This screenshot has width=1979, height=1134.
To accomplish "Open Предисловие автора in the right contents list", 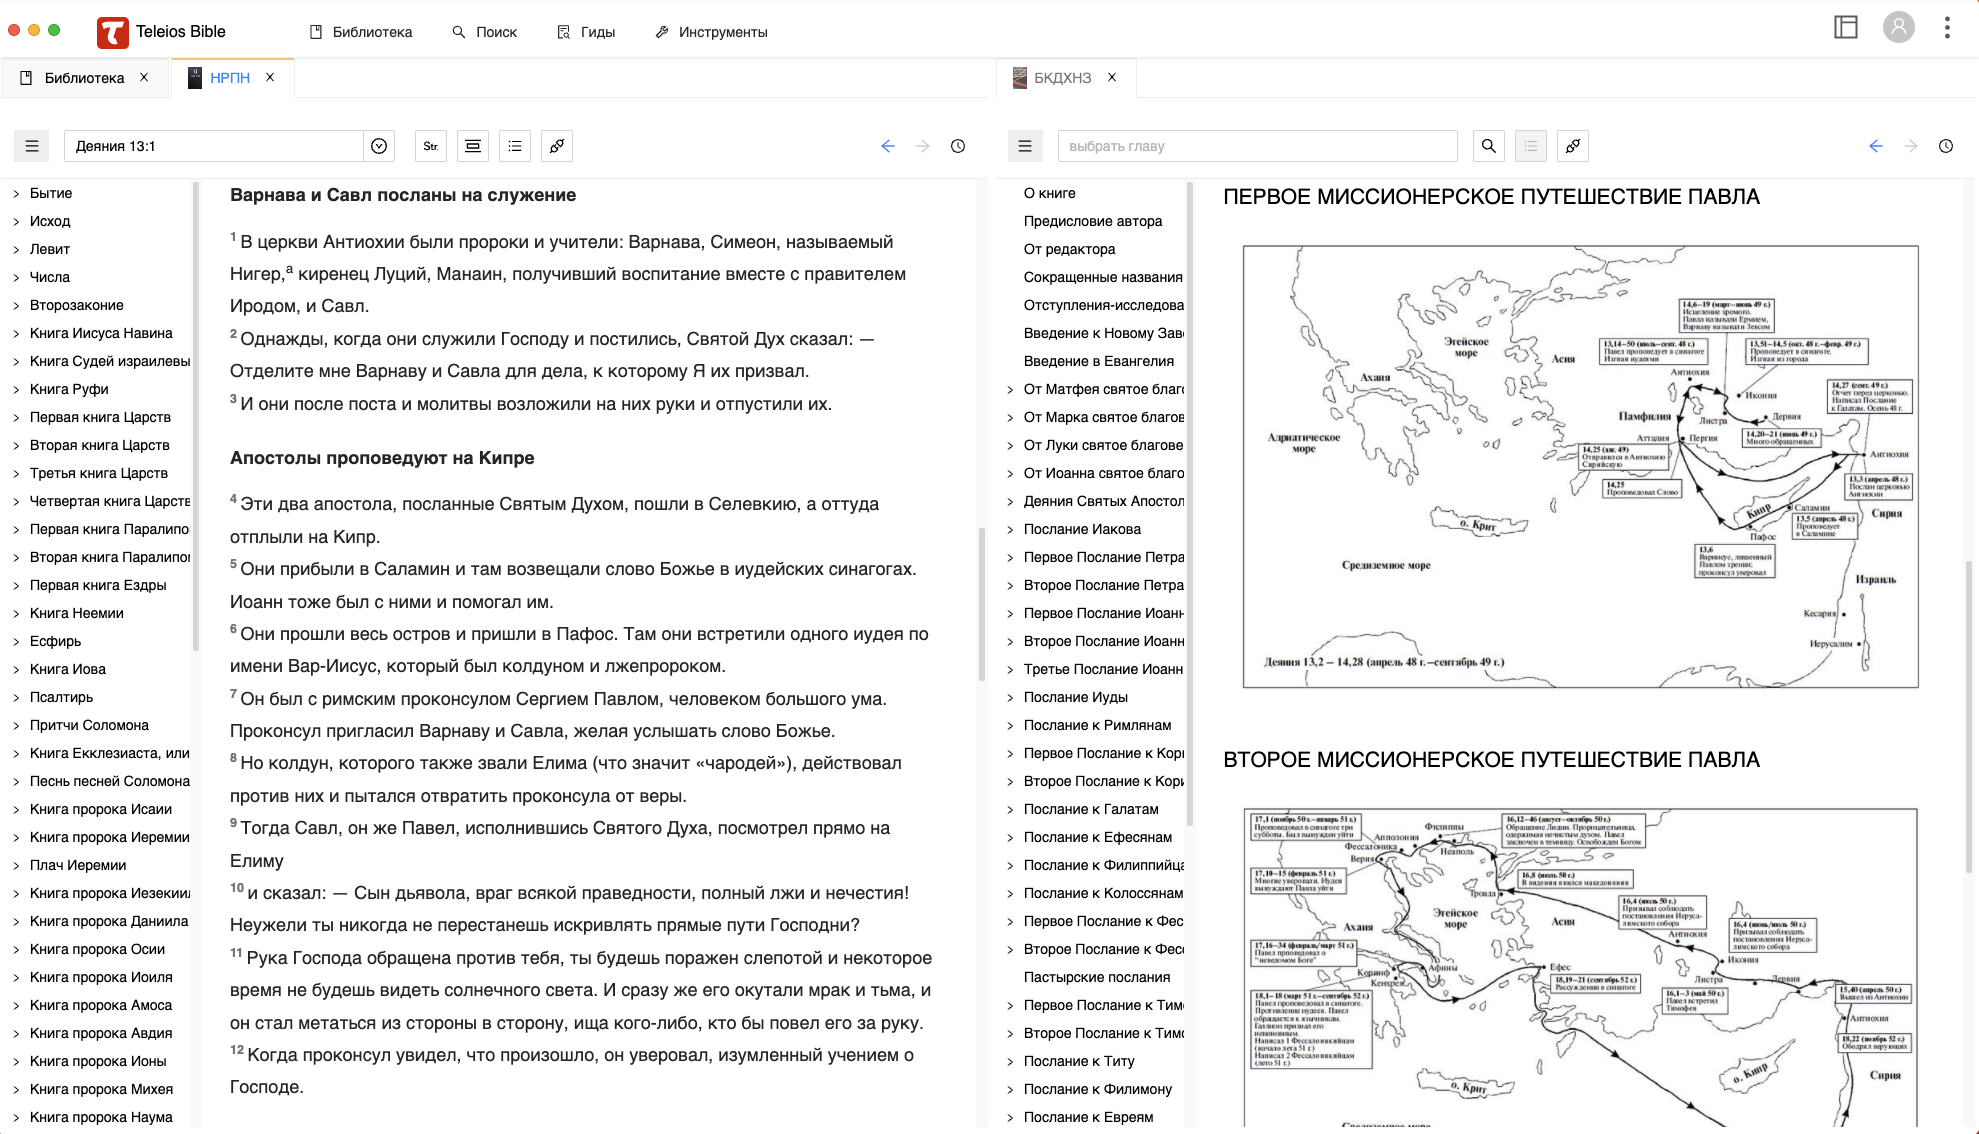I will tap(1092, 221).
